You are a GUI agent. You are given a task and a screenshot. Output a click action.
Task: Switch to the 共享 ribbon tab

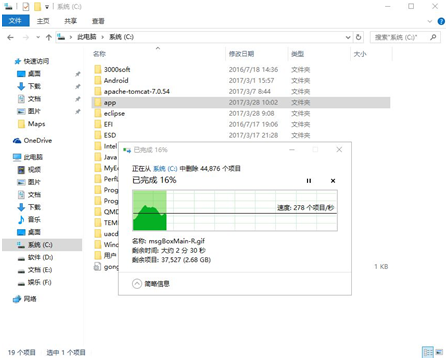pyautogui.click(x=70, y=21)
